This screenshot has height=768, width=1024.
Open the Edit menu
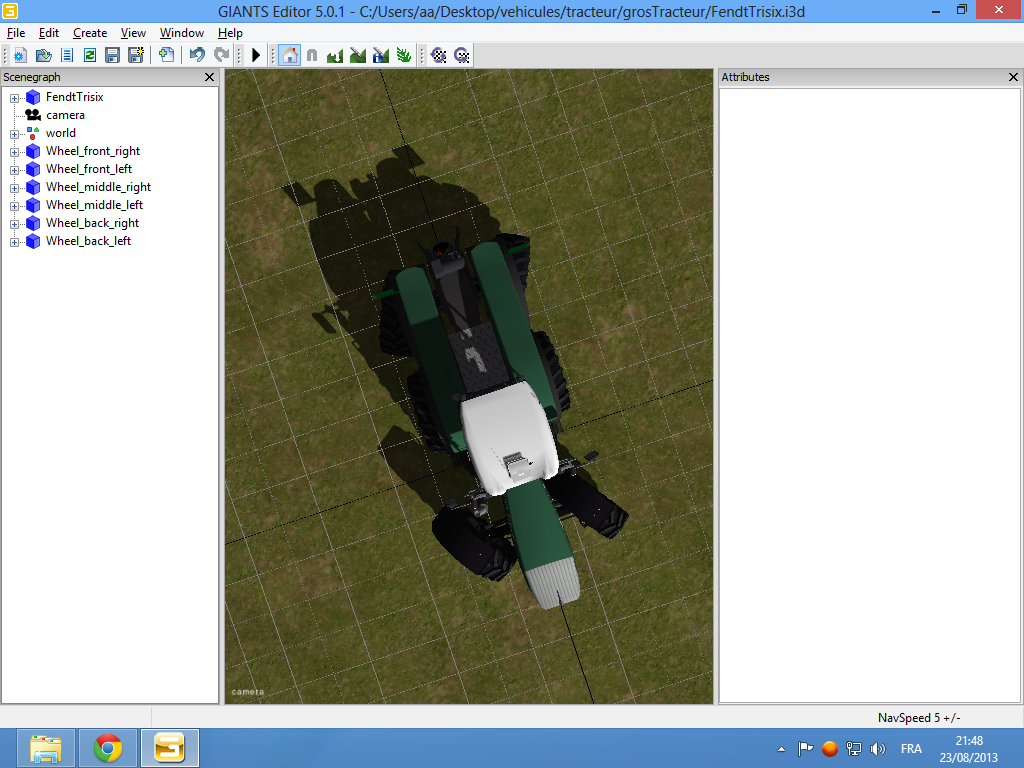[x=49, y=33]
